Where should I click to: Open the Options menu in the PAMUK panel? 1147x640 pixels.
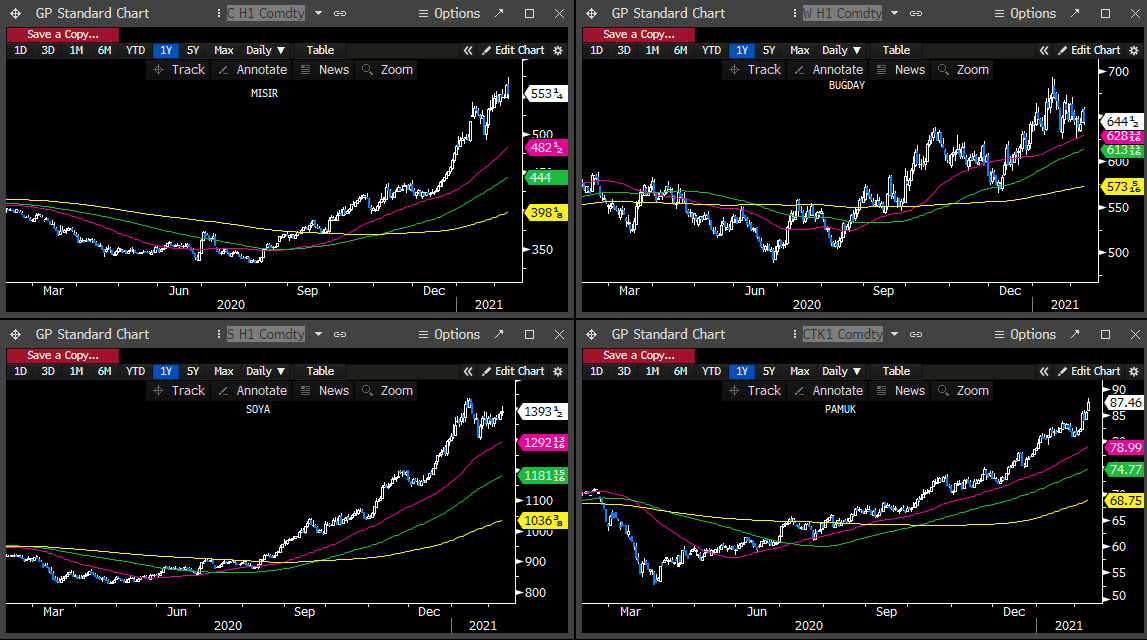[1025, 334]
